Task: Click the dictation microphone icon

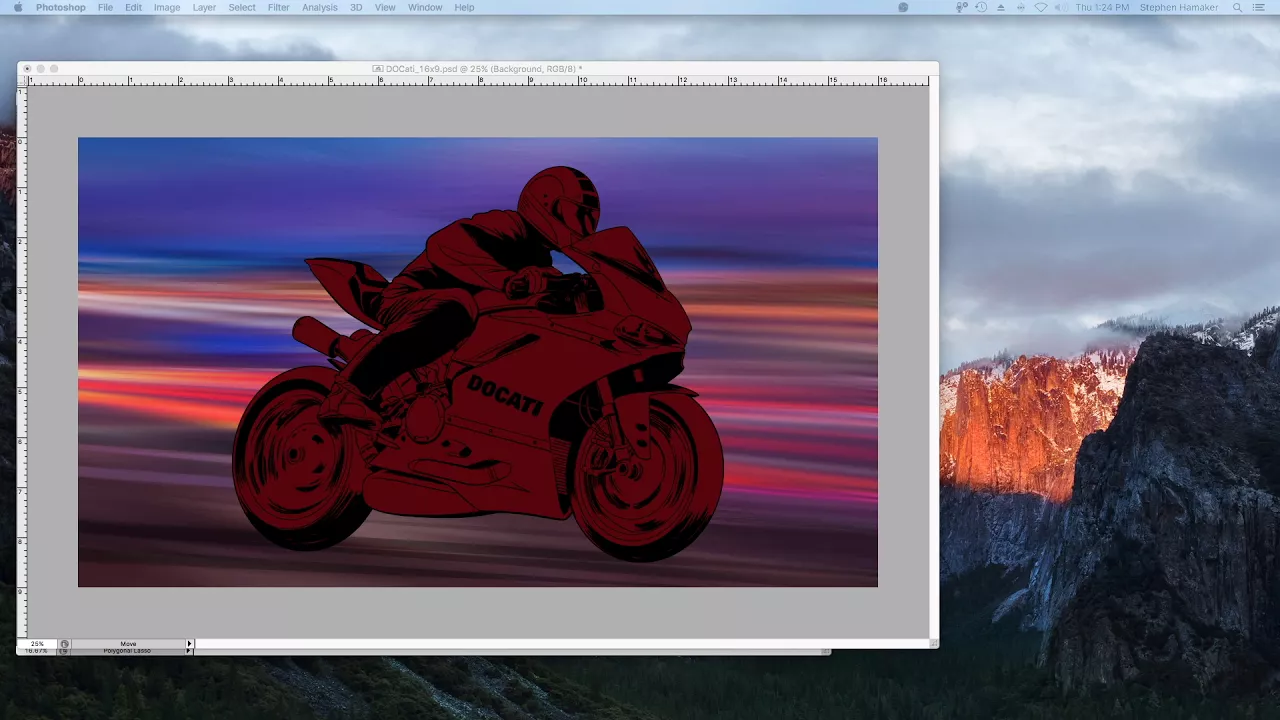Action: pyautogui.click(x=961, y=7)
